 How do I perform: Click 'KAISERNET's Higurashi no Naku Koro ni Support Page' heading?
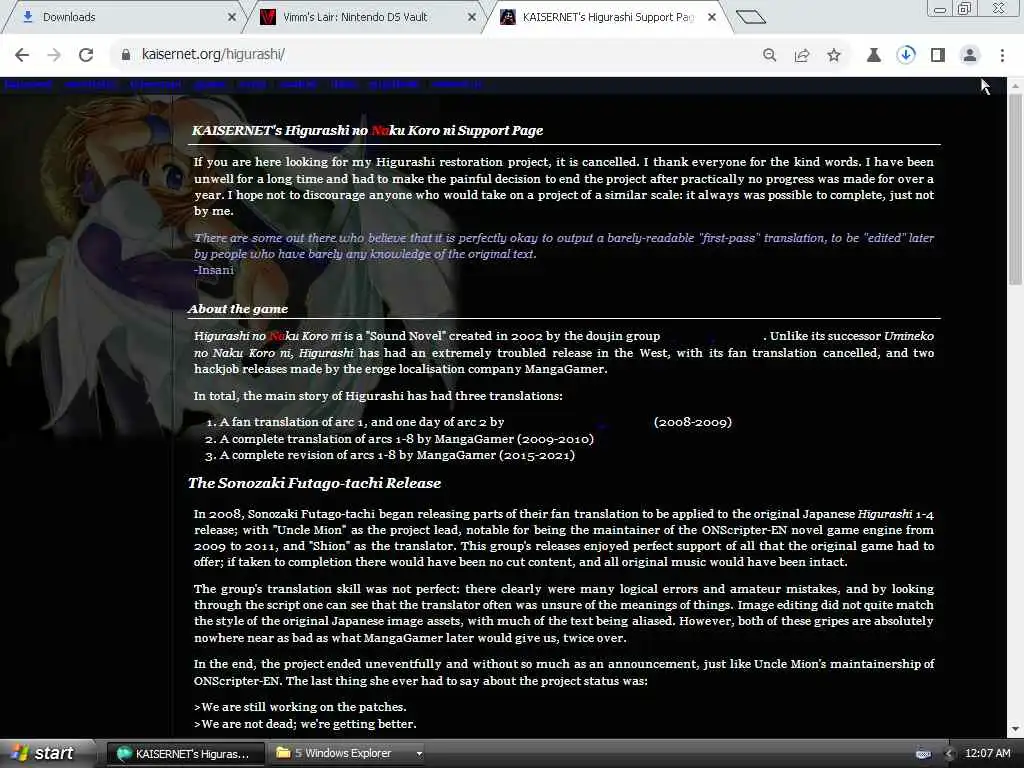(368, 131)
